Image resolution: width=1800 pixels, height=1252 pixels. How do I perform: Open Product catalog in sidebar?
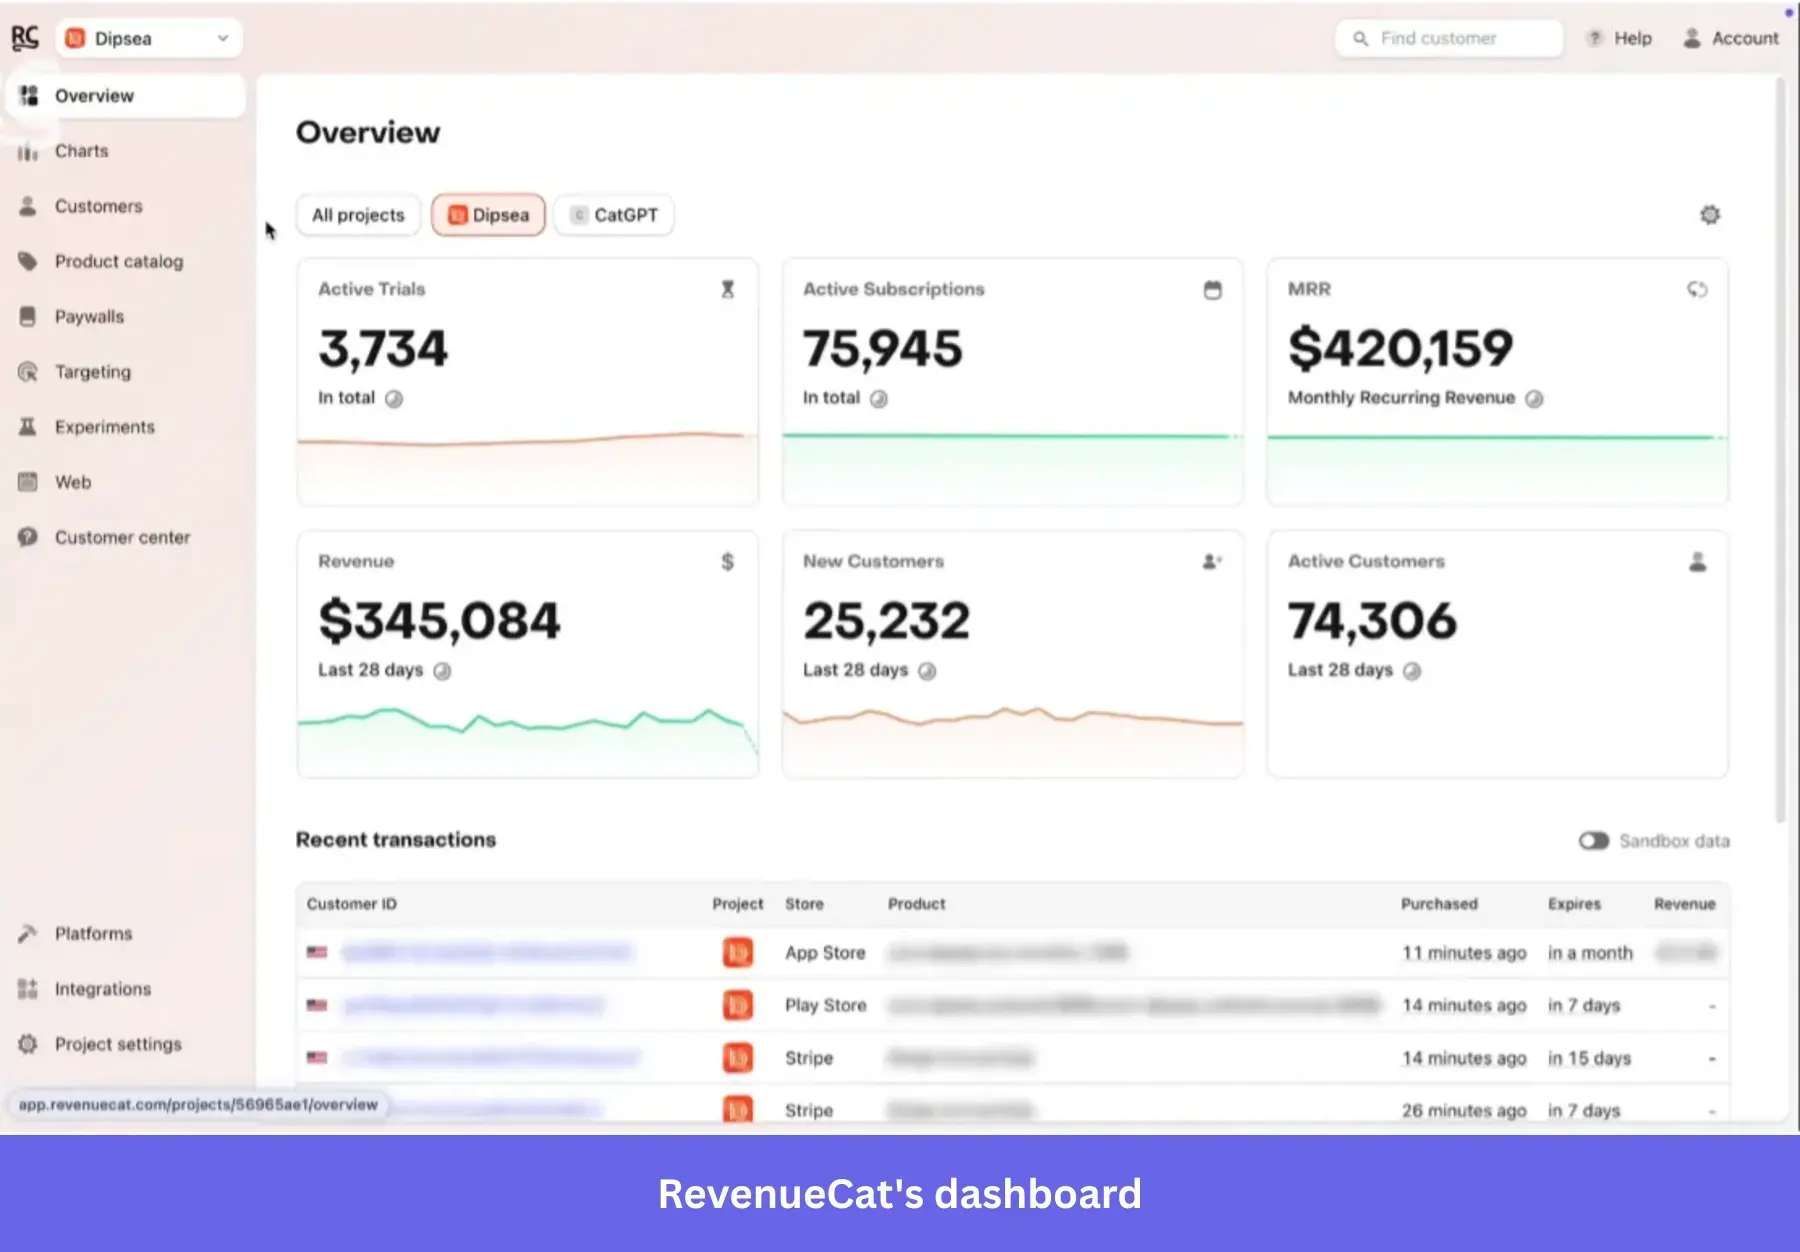125,261
